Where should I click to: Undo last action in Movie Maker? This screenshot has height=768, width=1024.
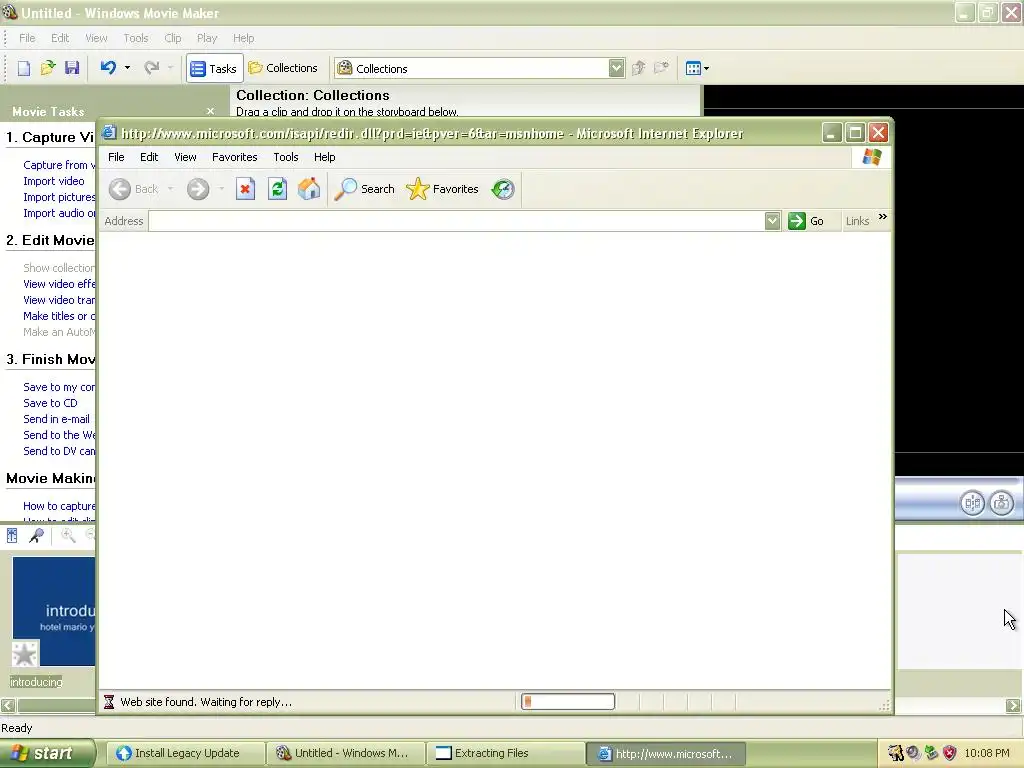pyautogui.click(x=108, y=67)
